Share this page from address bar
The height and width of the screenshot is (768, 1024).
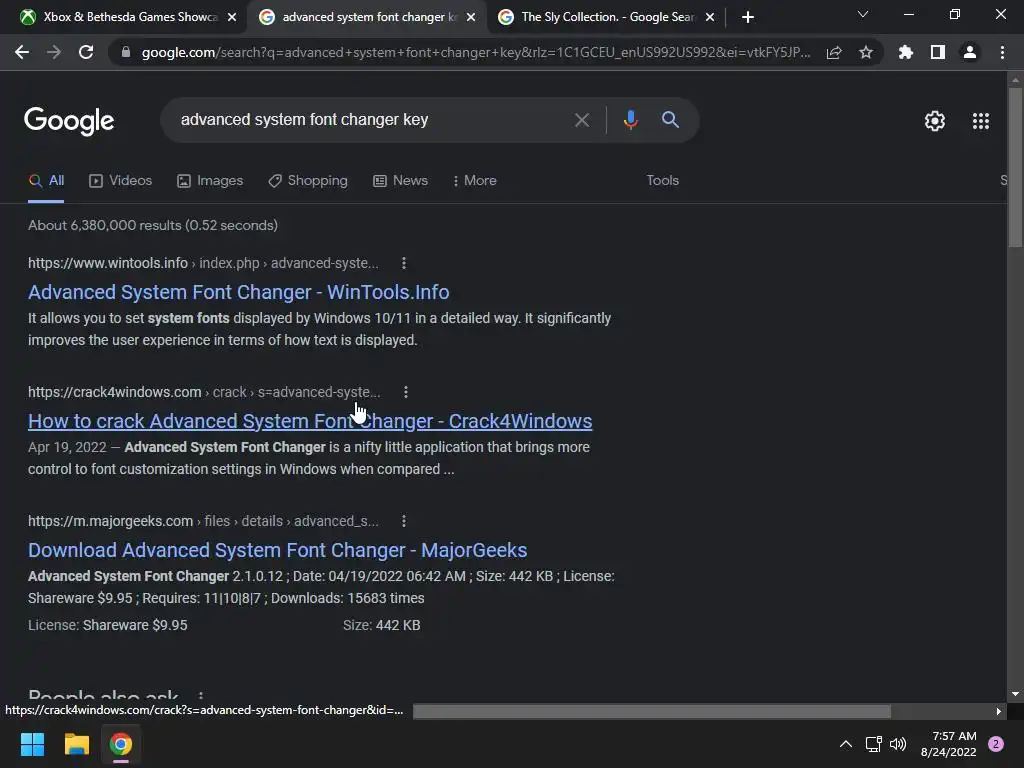pos(834,53)
